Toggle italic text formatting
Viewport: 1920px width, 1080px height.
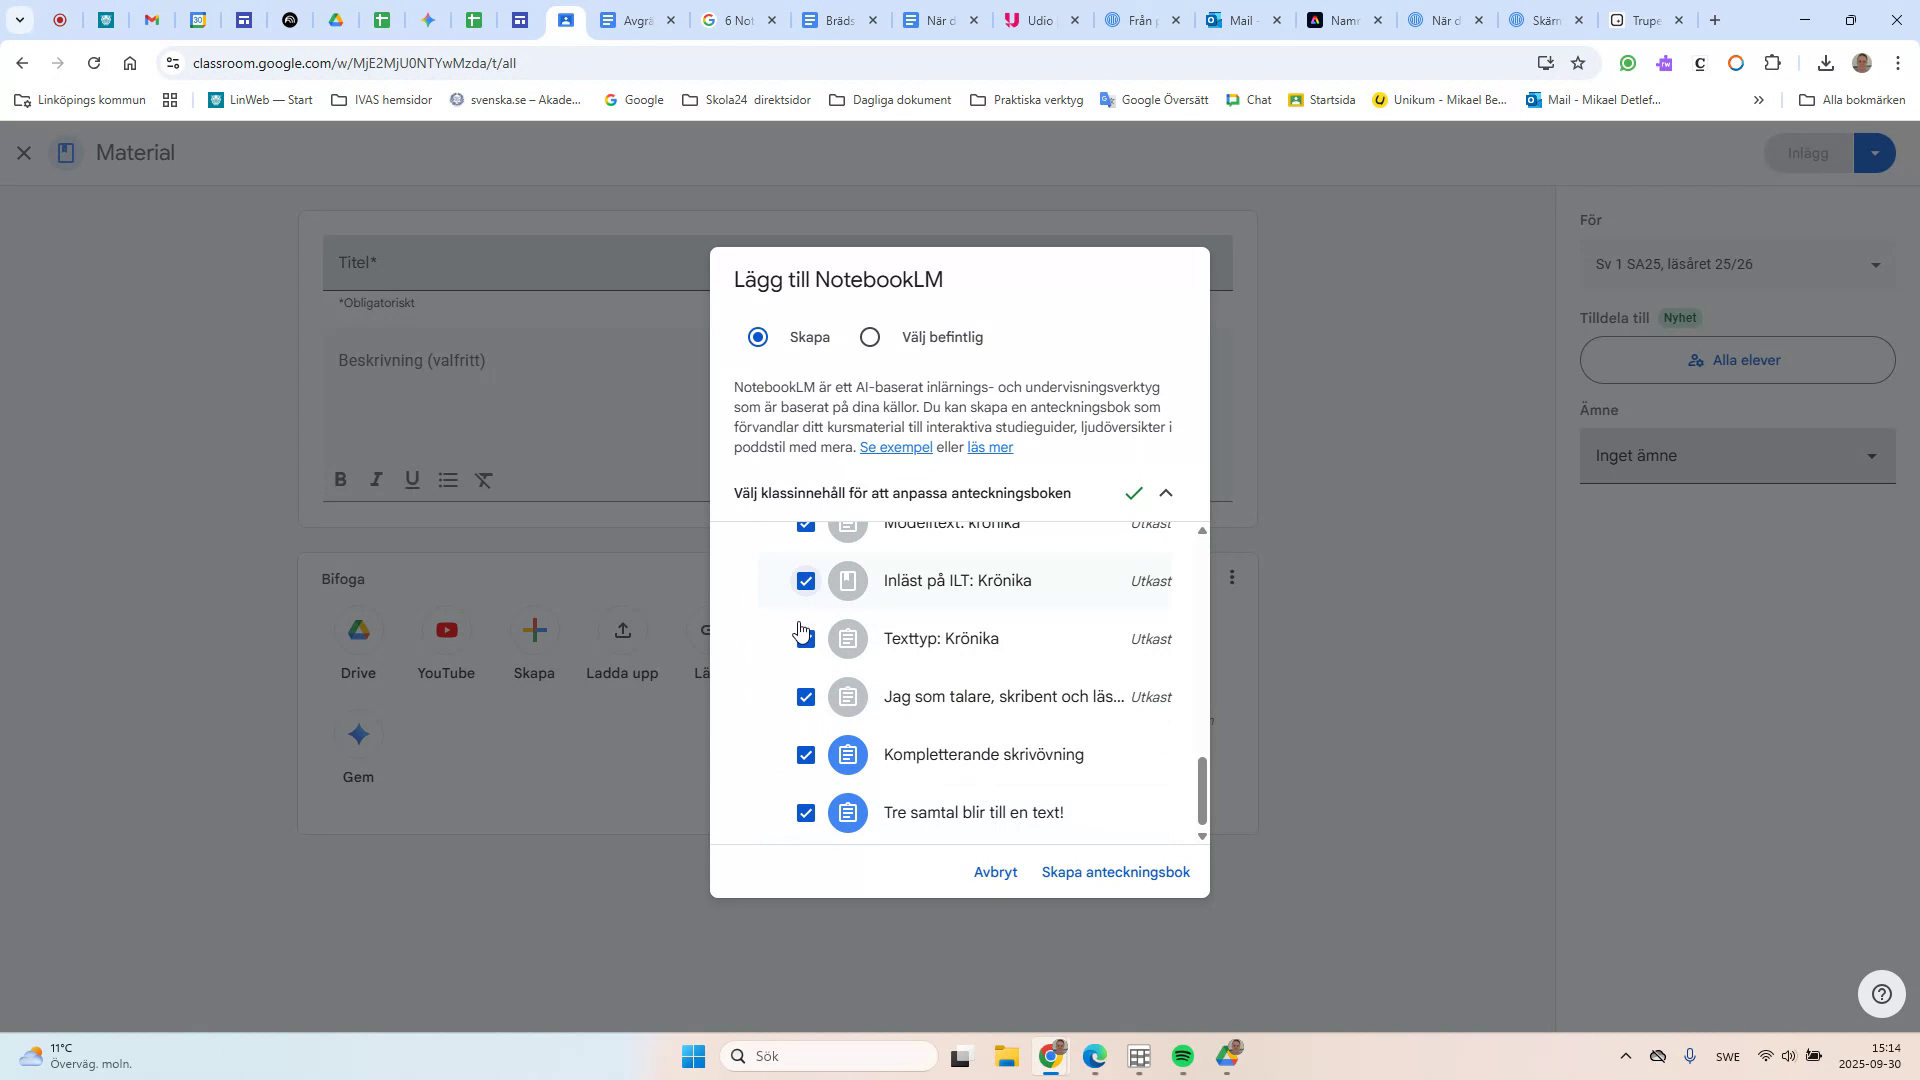tap(375, 480)
